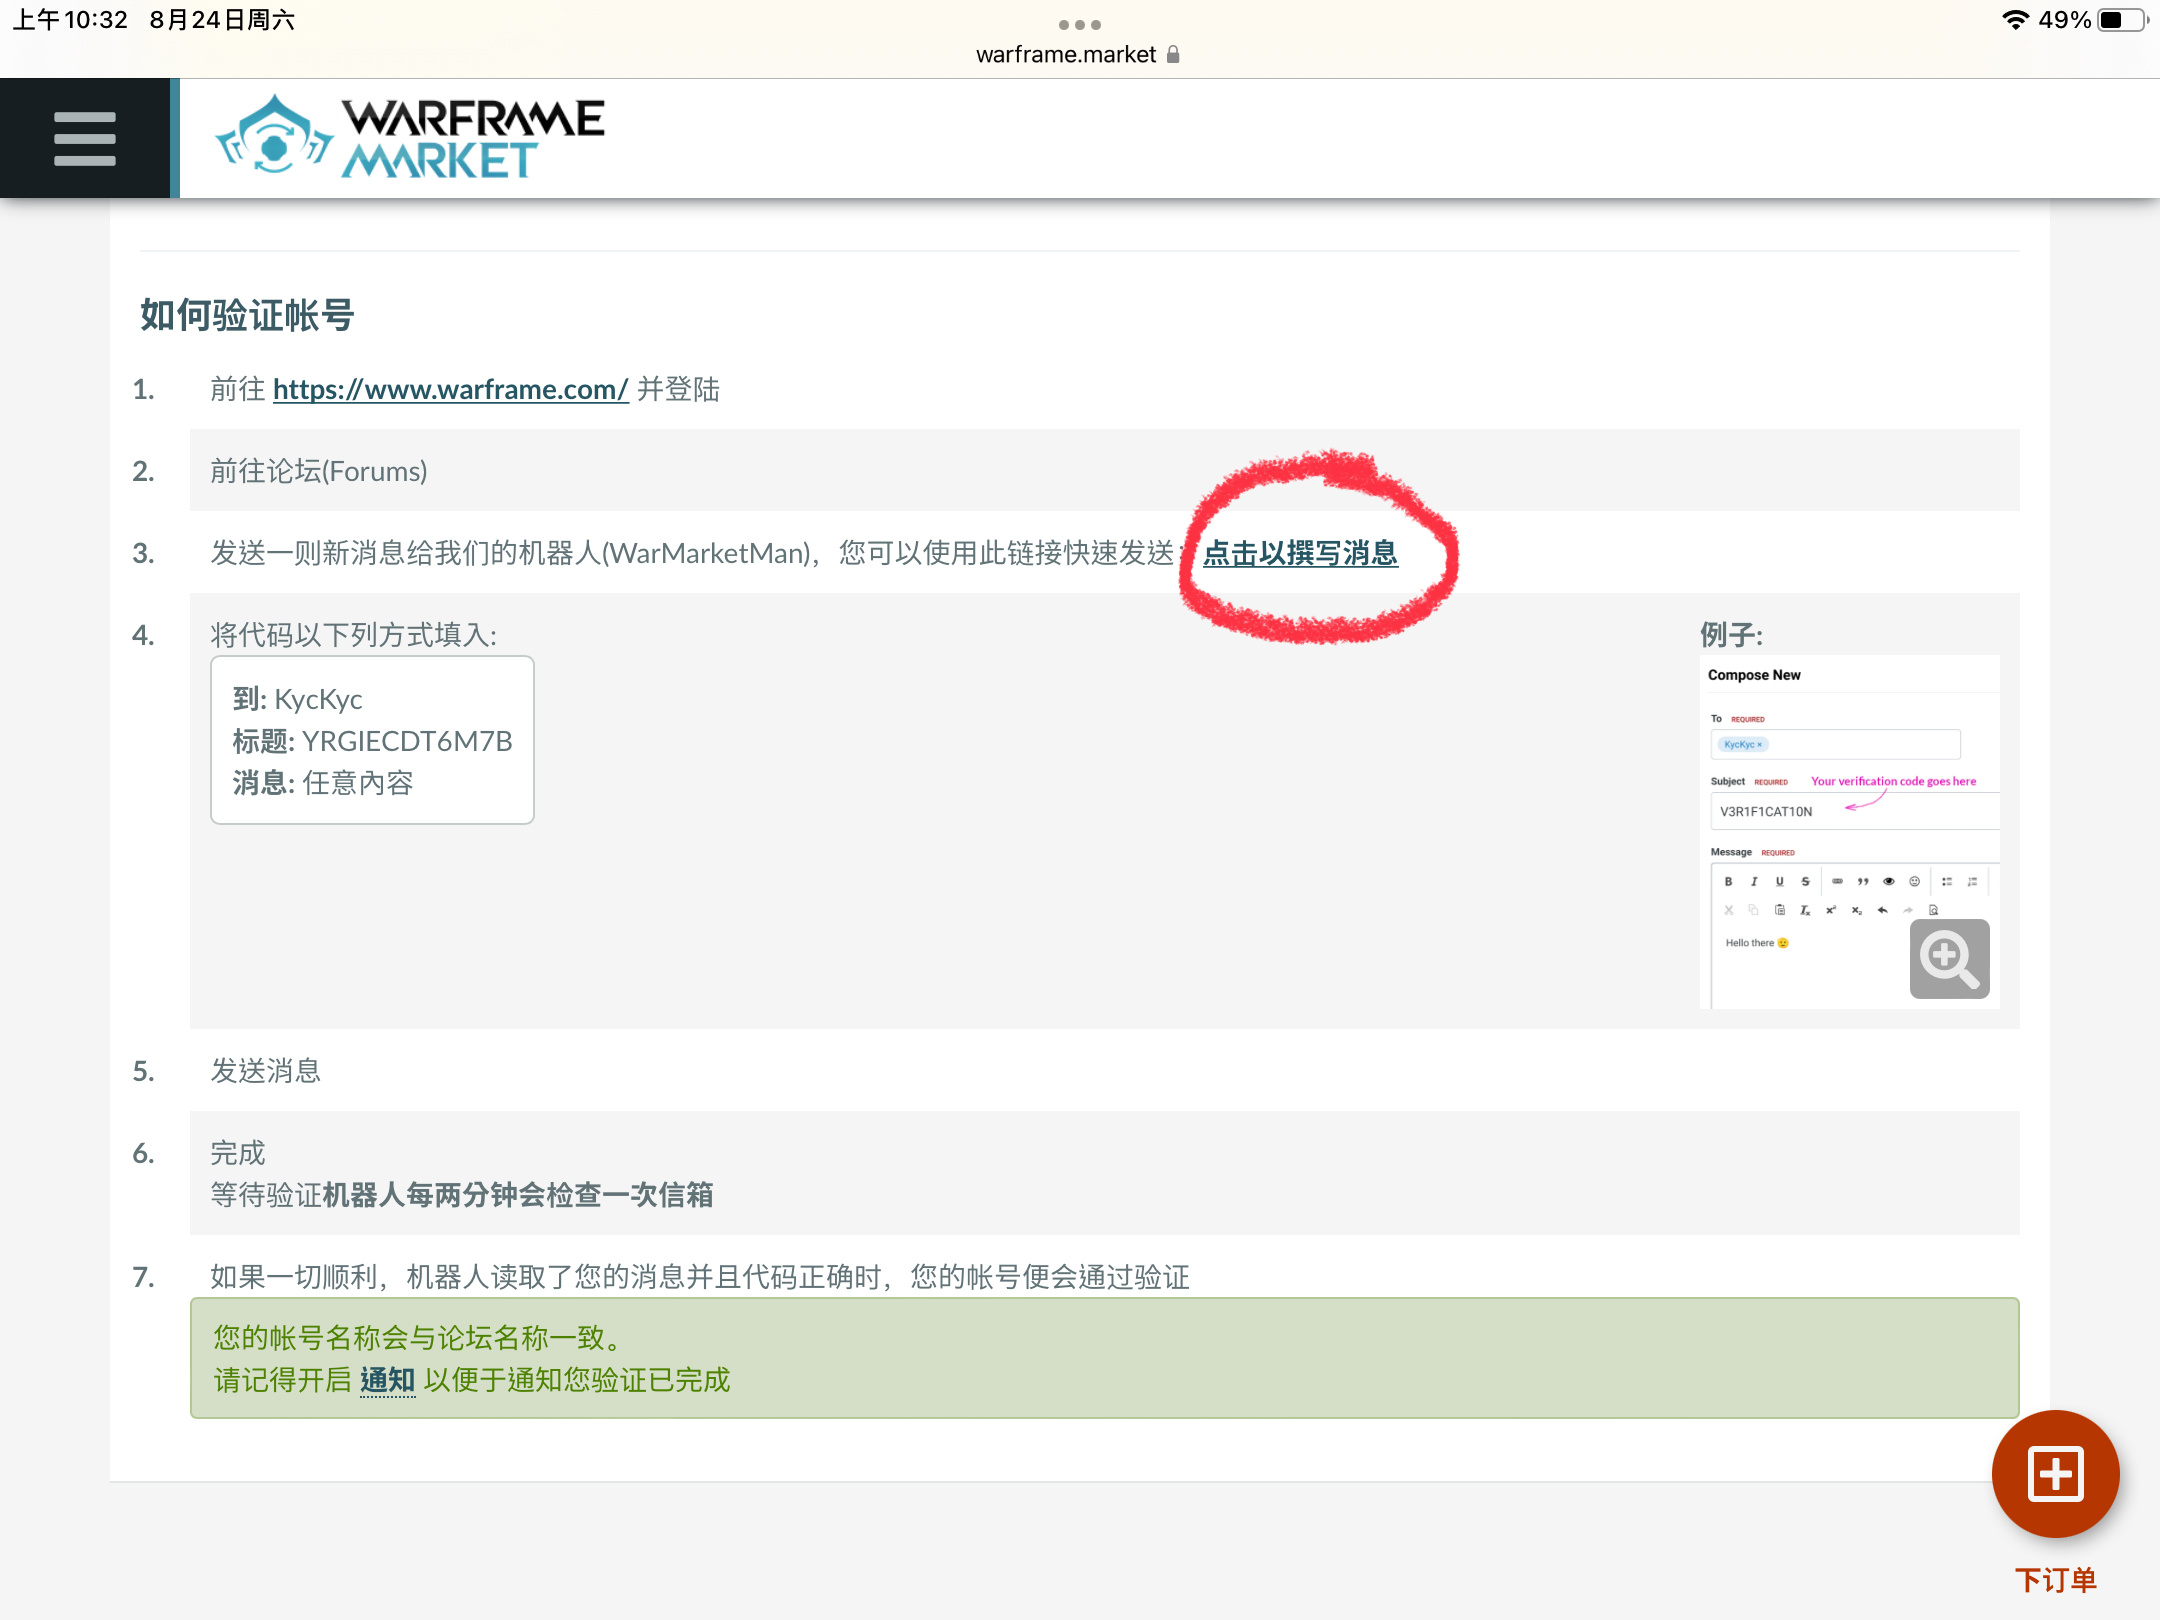Open the Compose New example screenshot
The height and width of the screenshot is (1620, 2160).
coord(1849,831)
